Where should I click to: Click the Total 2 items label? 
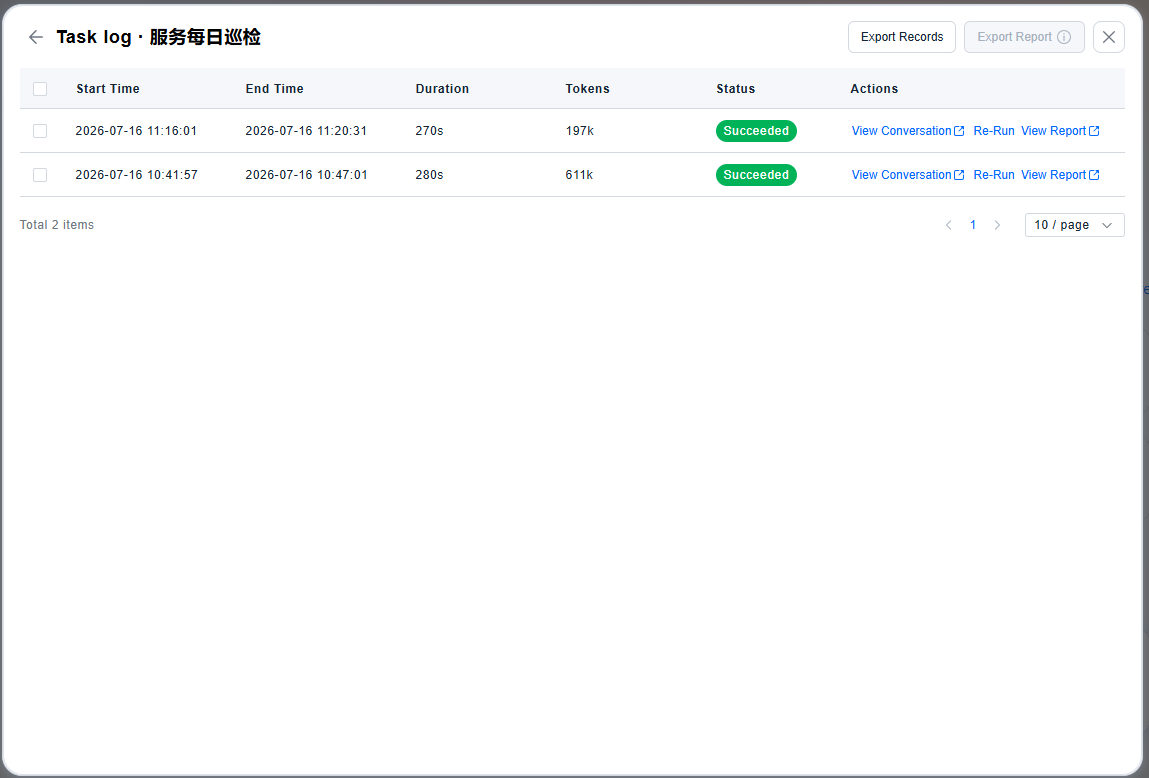56,225
